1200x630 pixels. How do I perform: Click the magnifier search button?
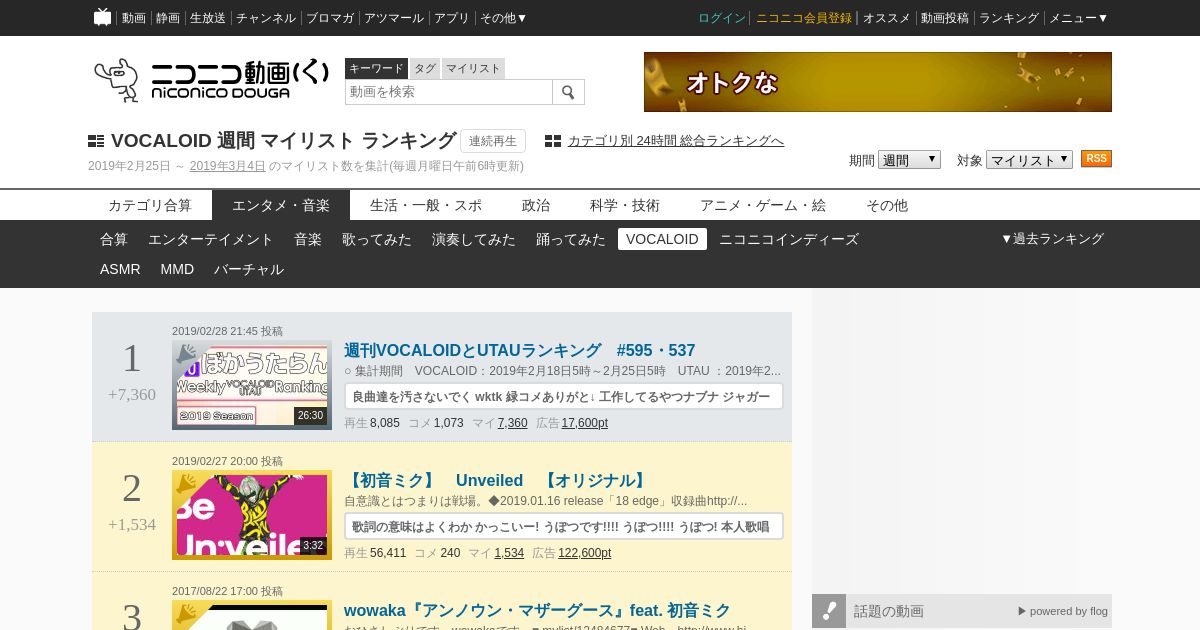[568, 92]
